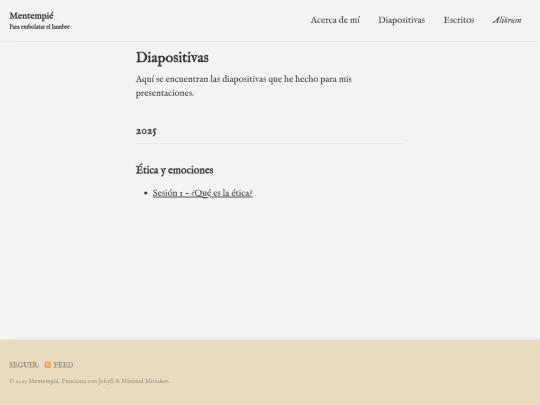
Task: Click the intro paragraph Aquí se encuentran
Action: click(243, 86)
